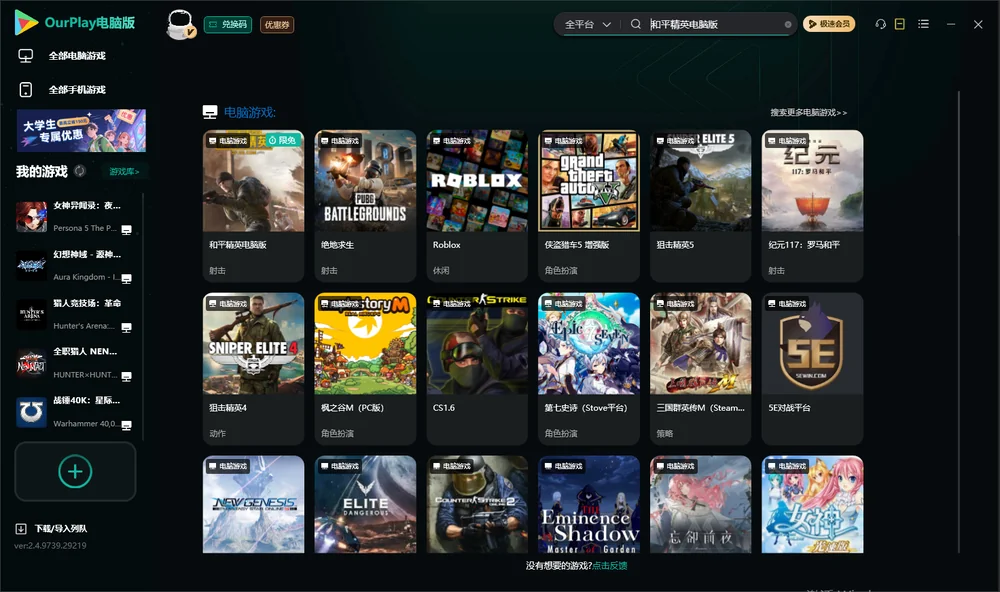Expand the 全平台 platform dropdown
Image resolution: width=1000 pixels, height=592 pixels.
pyautogui.click(x=587, y=24)
